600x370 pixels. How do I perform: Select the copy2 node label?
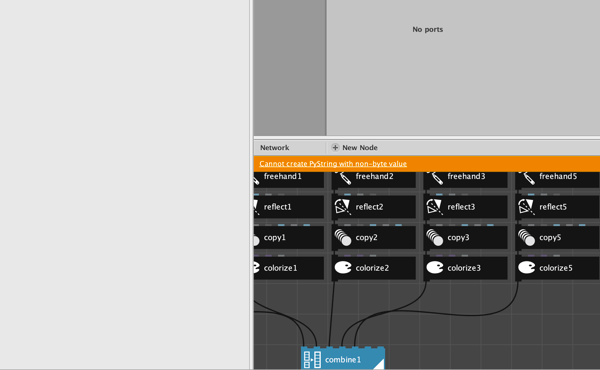coord(366,238)
